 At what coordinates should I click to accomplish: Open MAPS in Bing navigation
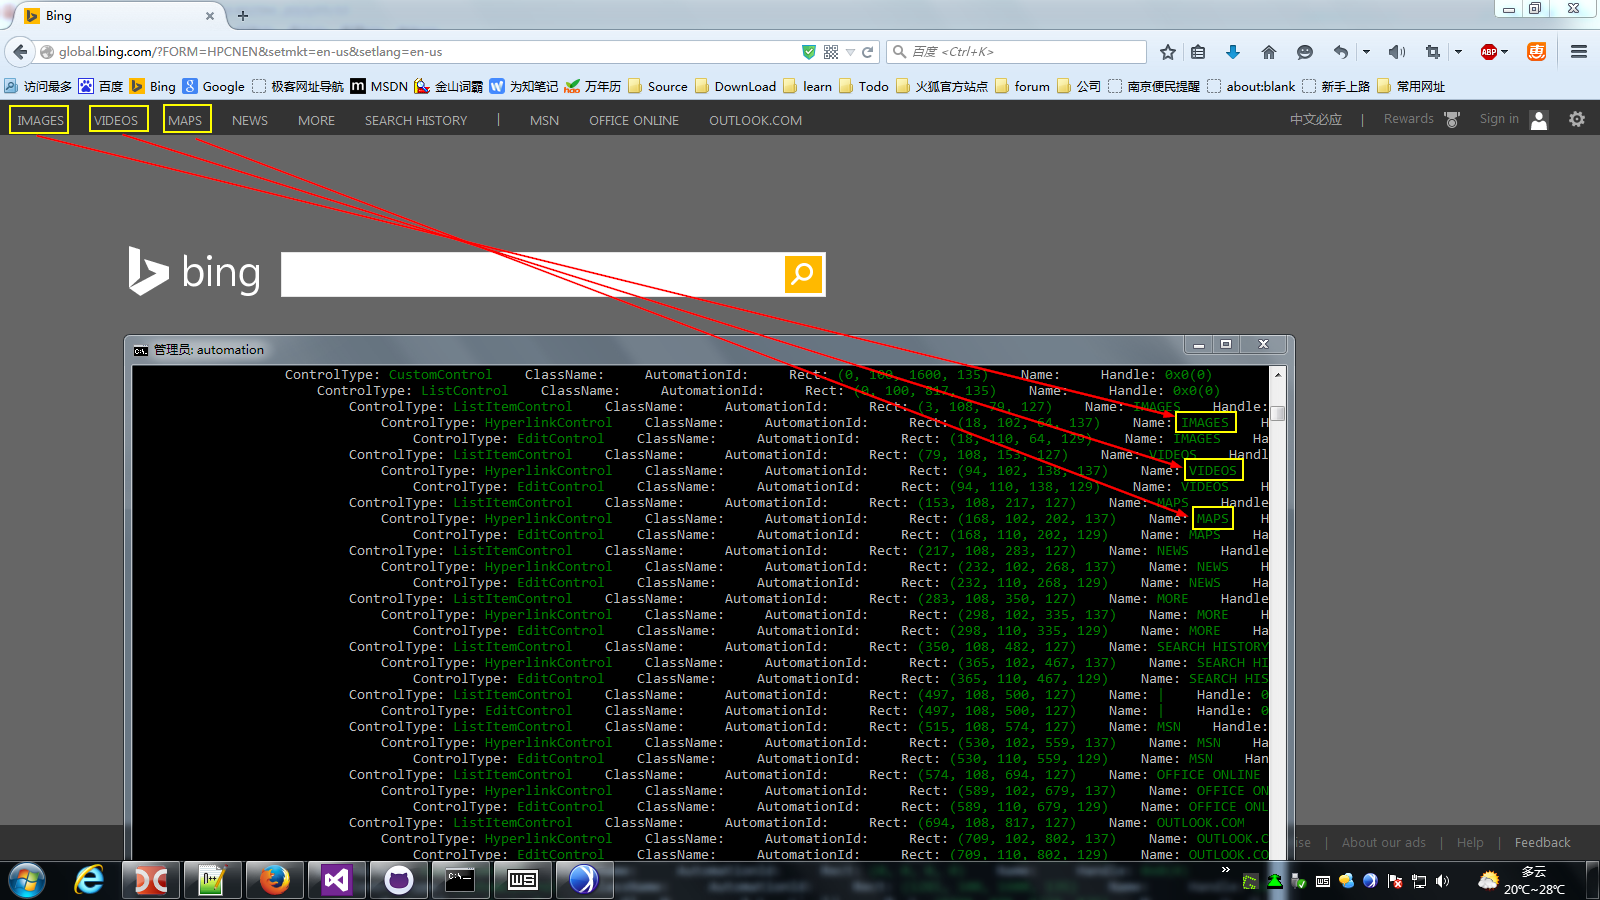(185, 120)
